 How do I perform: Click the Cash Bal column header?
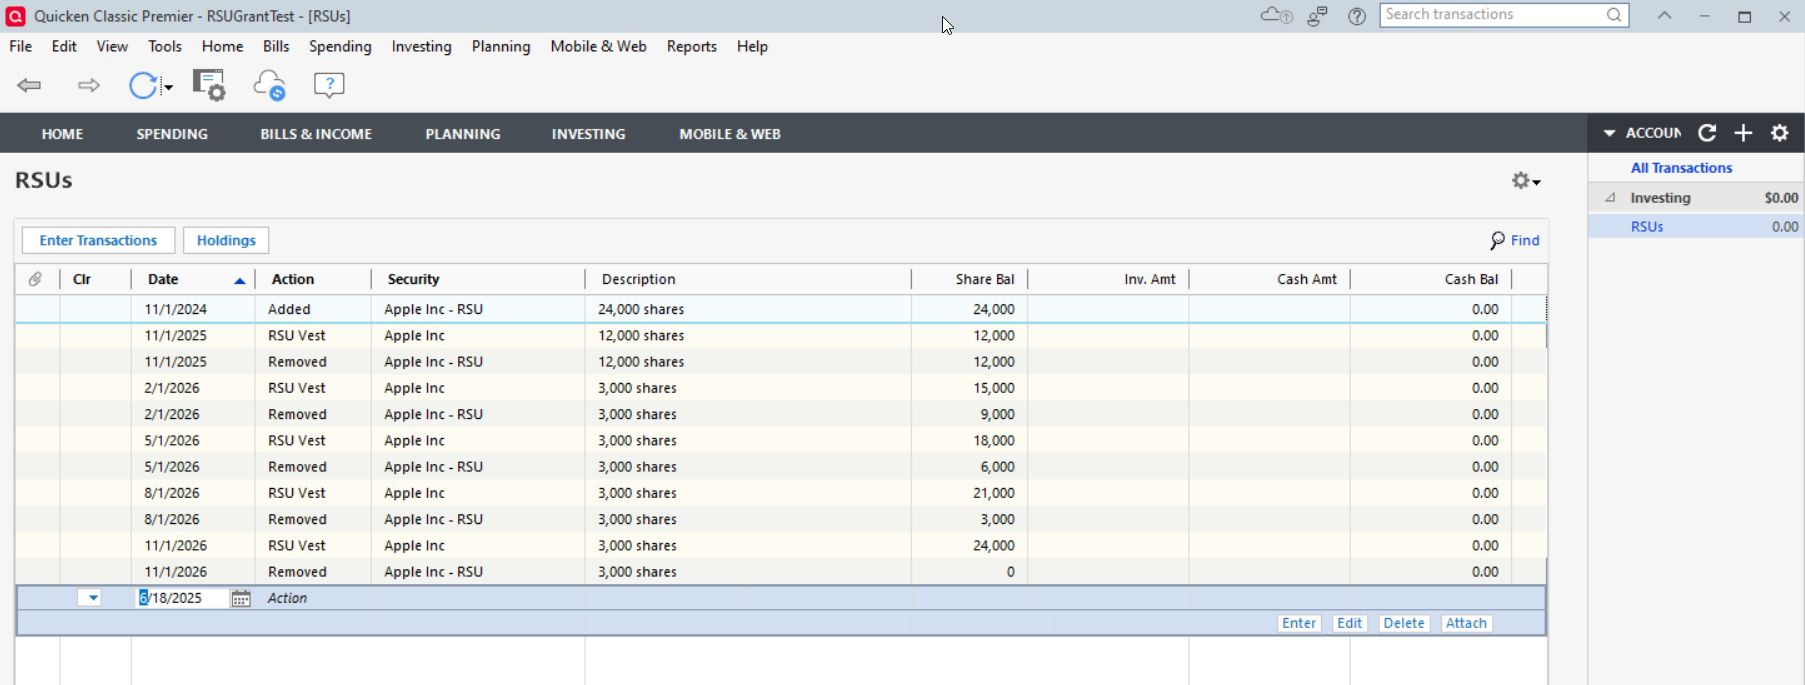tap(1431, 279)
